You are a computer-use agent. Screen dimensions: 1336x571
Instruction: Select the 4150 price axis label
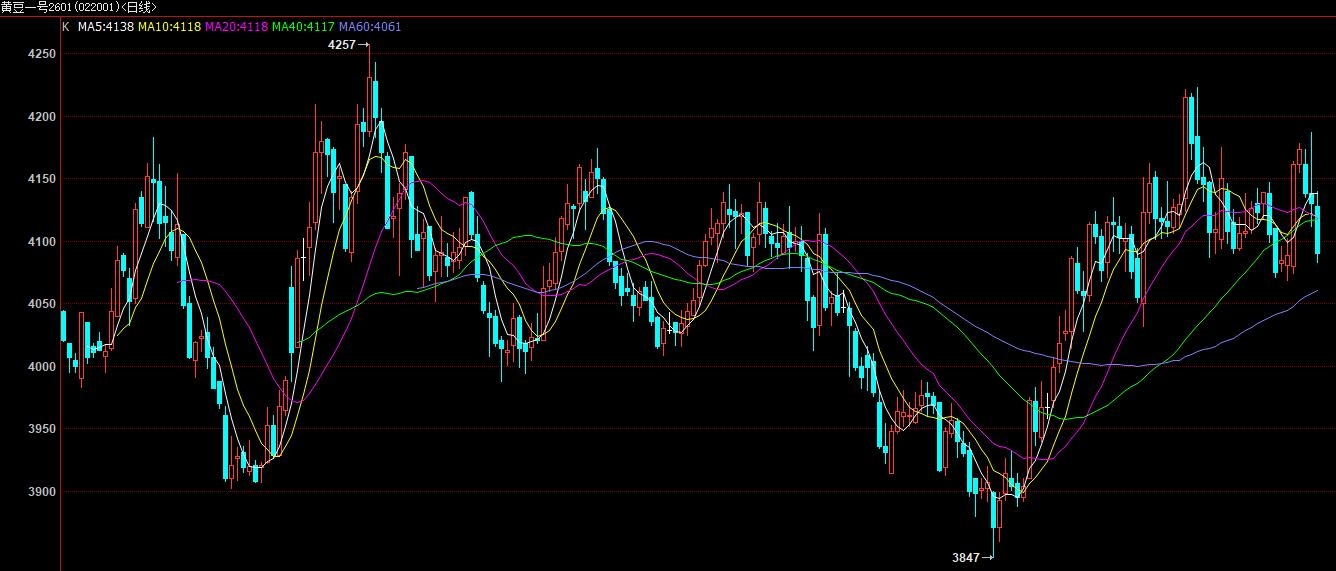(41, 179)
